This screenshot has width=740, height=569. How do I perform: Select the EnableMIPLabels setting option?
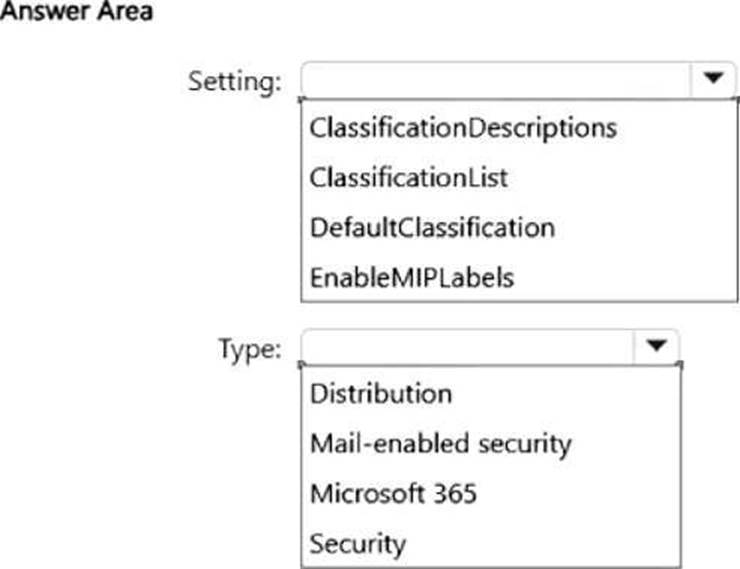tap(412, 277)
